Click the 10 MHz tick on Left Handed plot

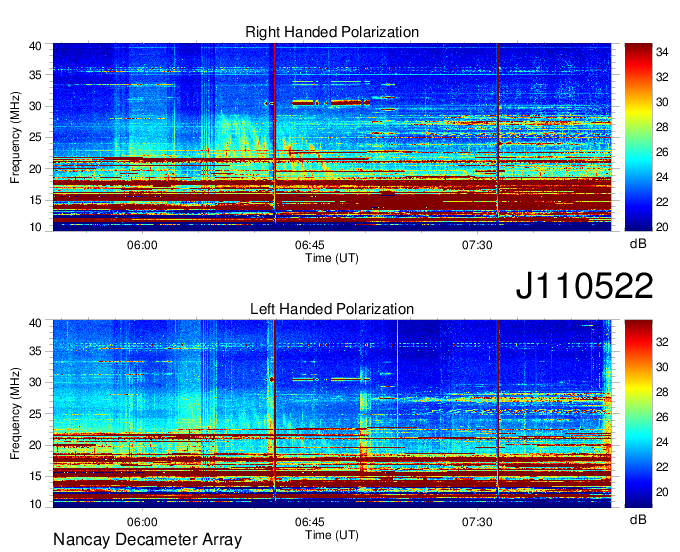pyautogui.click(x=35, y=504)
